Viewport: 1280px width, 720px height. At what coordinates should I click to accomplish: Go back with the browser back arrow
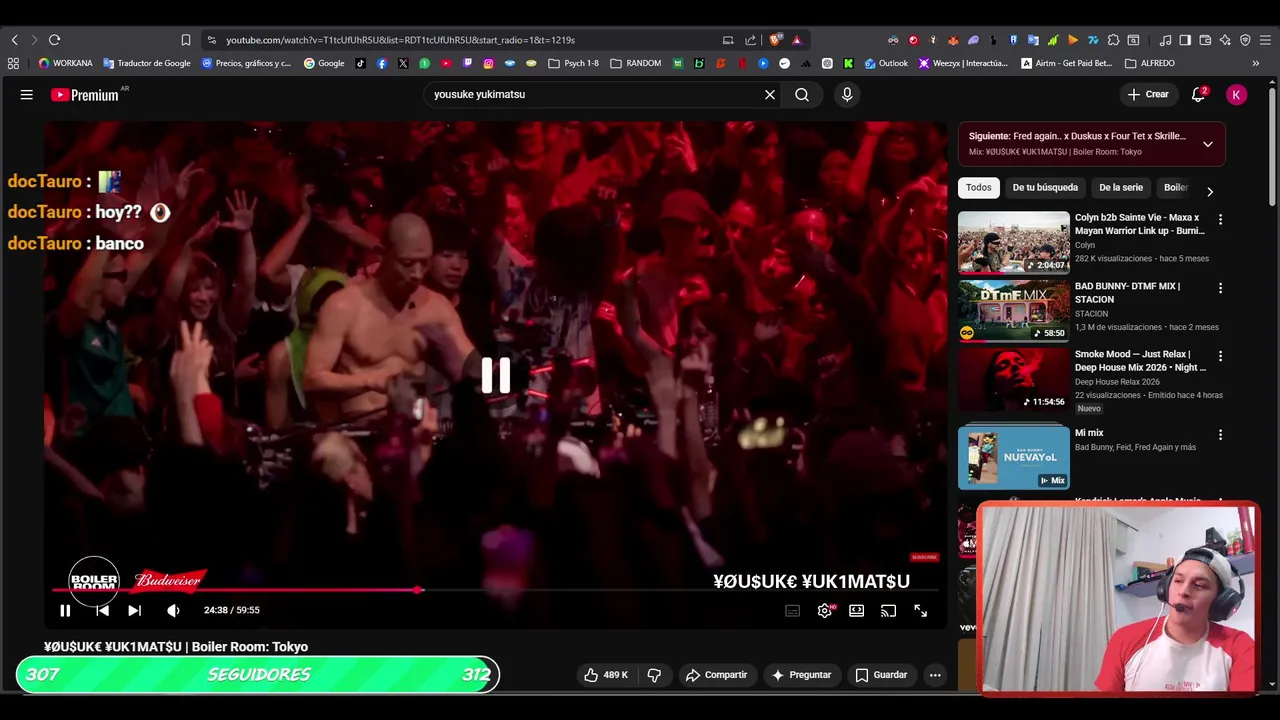(15, 40)
